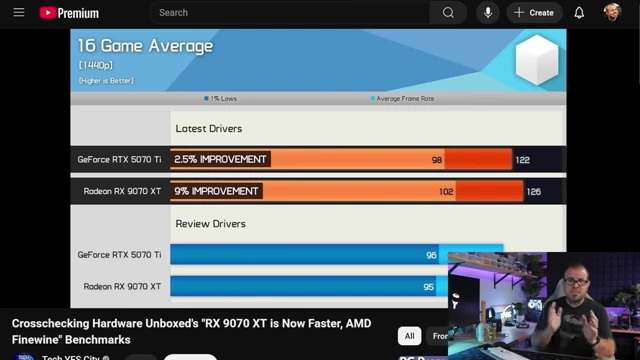Viewport: 640px width, 360px height.
Task: Click the Average Frame Rate legend entry
Action: [x=402, y=98]
